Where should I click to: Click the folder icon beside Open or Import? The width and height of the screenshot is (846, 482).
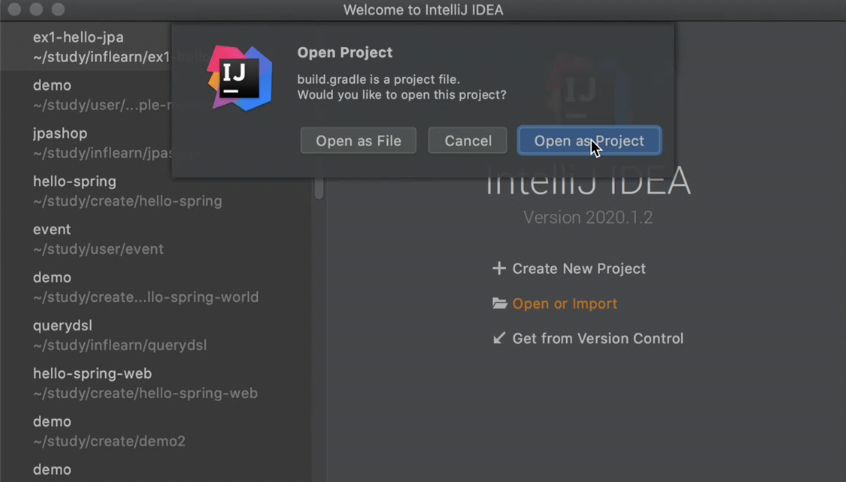[500, 303]
